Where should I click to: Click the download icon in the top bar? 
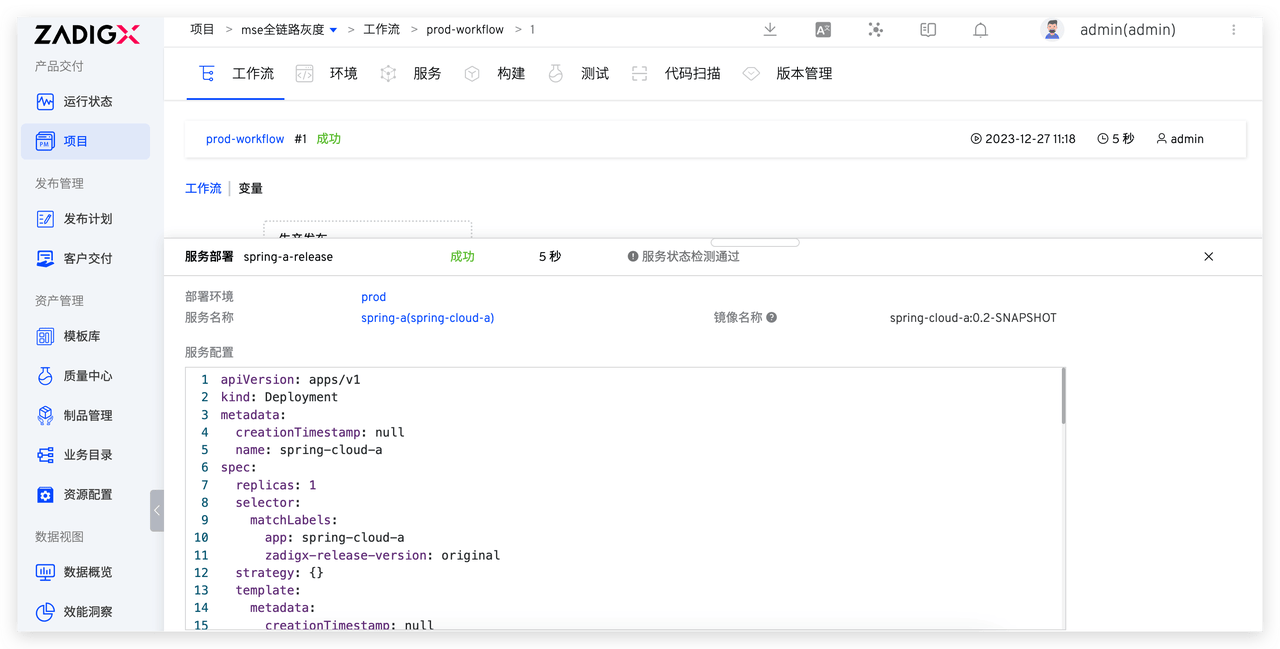(770, 30)
